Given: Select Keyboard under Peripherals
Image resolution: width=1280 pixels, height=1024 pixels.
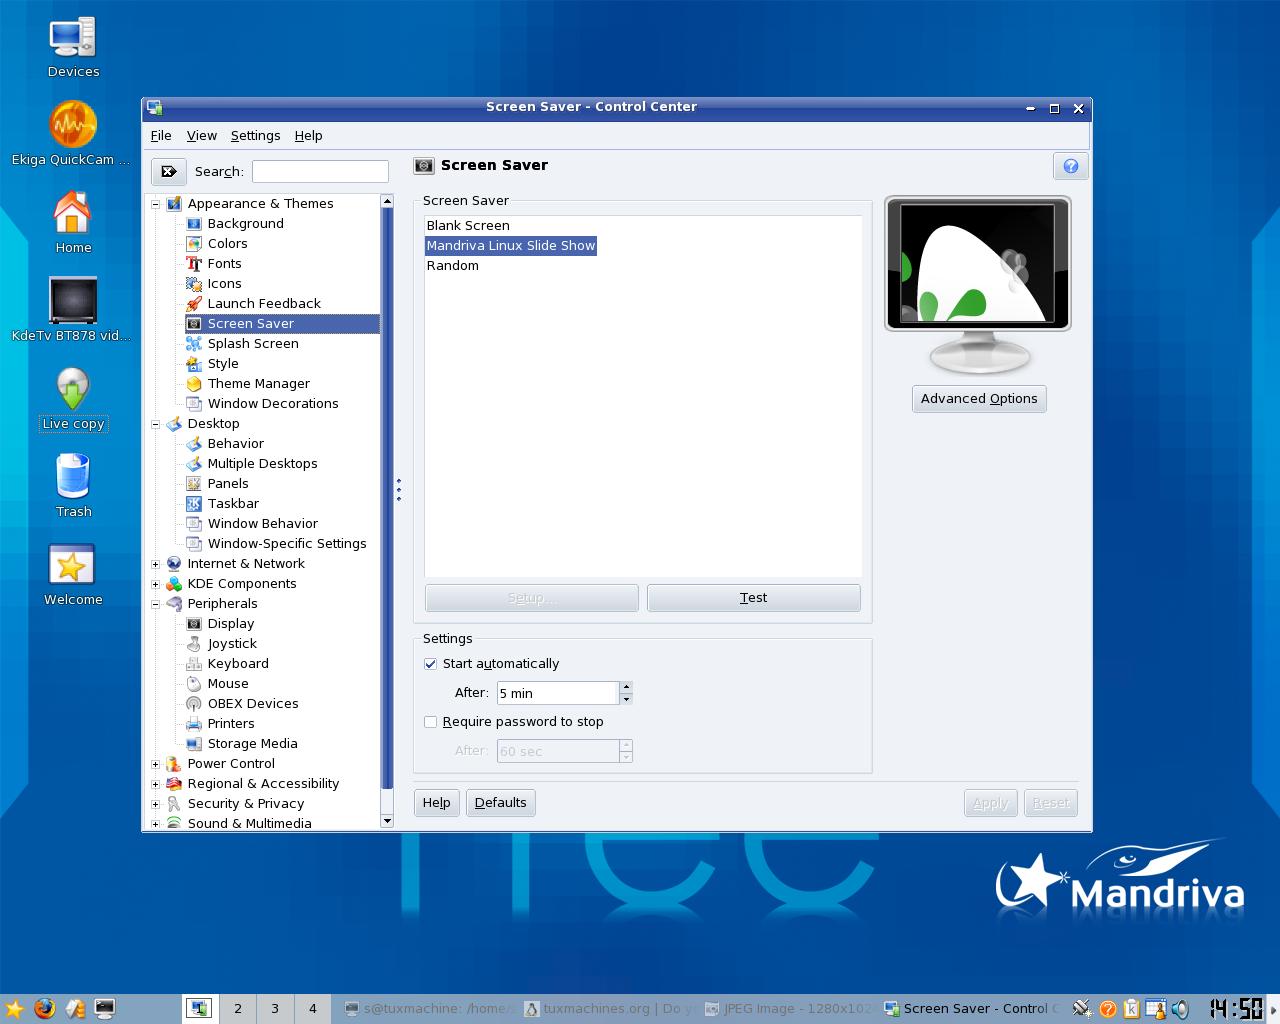Looking at the screenshot, I should [237, 663].
